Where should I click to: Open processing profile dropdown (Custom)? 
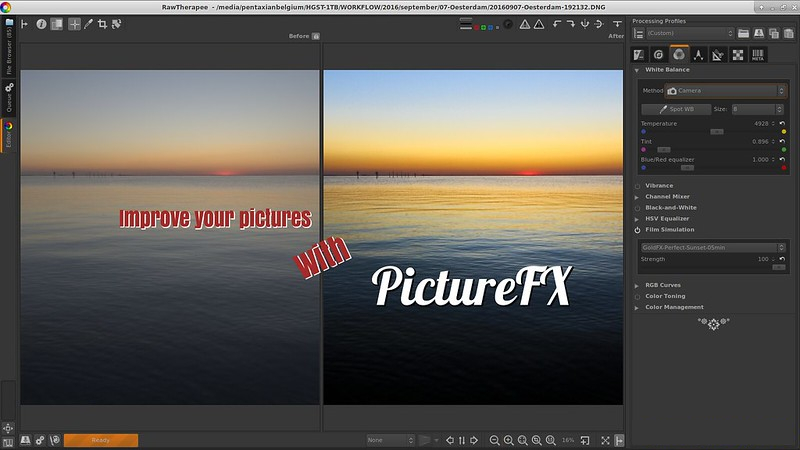[x=690, y=33]
